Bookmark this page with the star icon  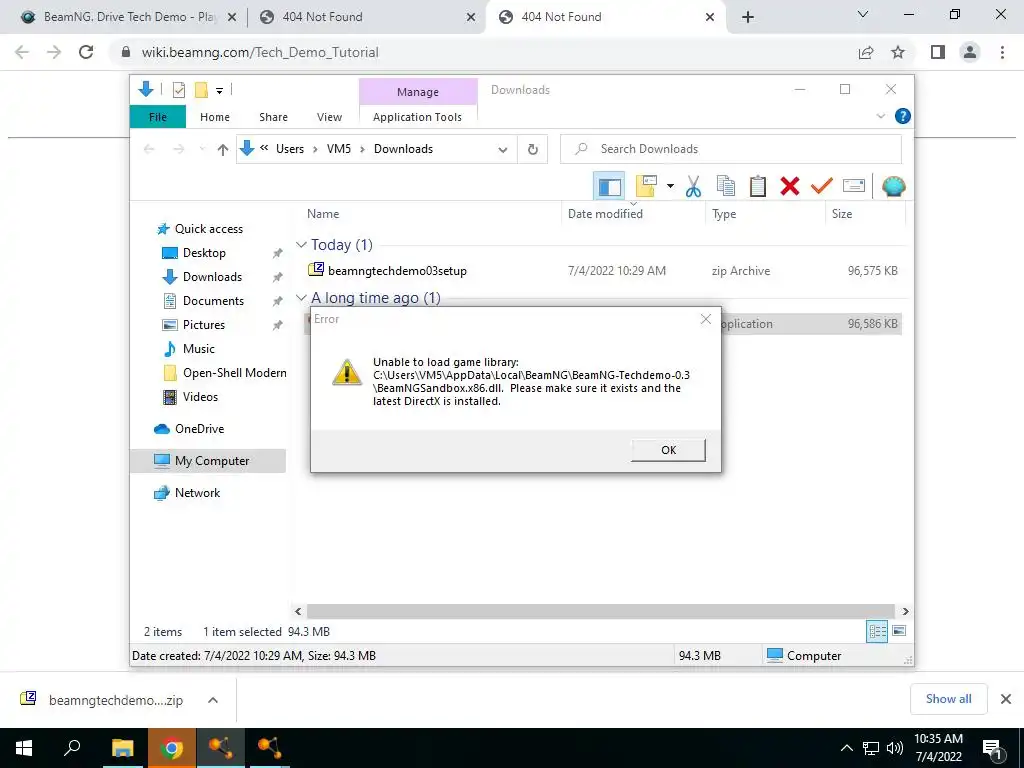point(898,52)
